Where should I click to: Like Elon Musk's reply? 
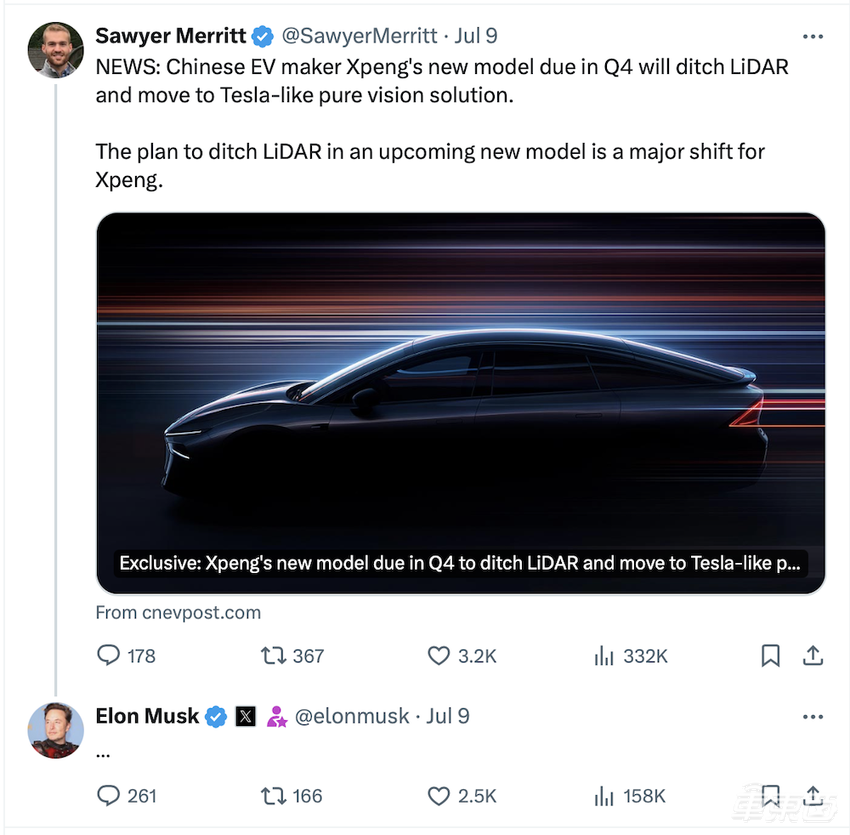(439, 796)
